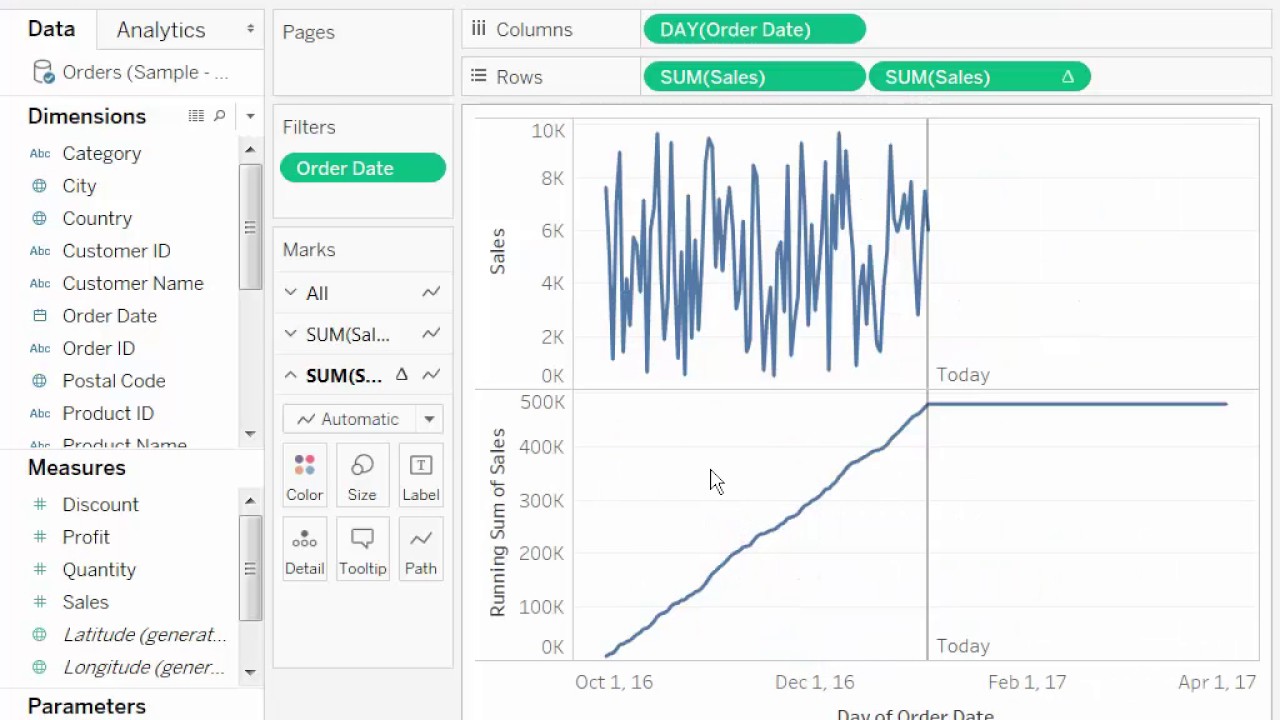Click the Running Sum of Sales axis title
1280x720 pixels.
point(497,522)
